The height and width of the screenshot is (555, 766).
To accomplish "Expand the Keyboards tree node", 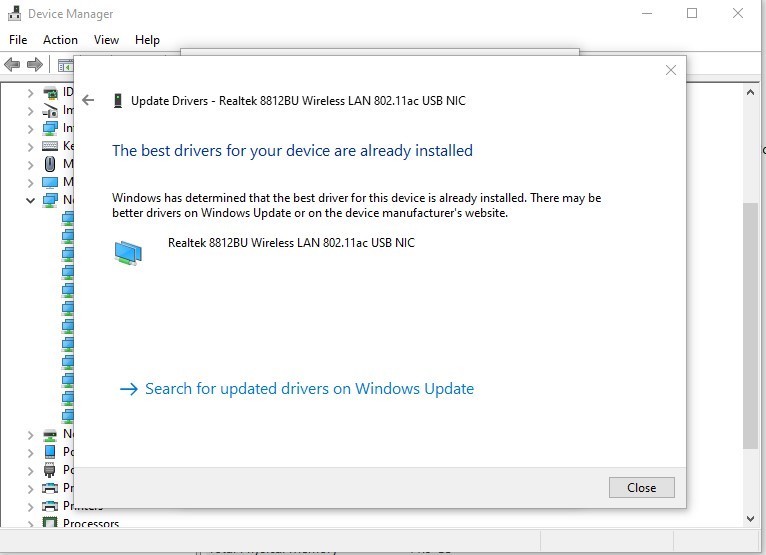I will (x=30, y=147).
